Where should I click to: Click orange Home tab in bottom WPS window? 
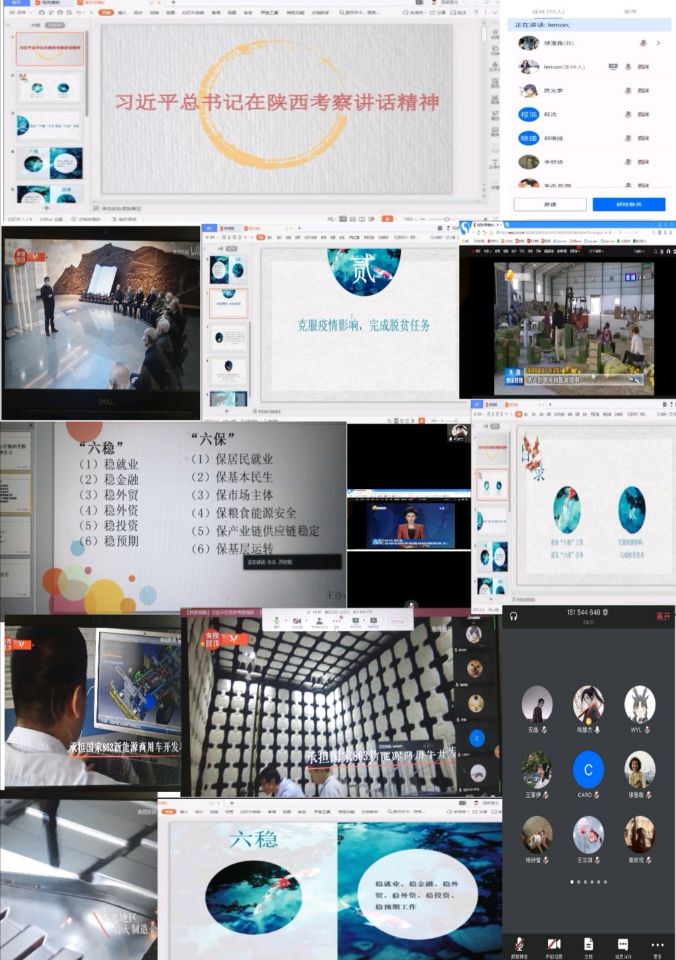pos(167,811)
